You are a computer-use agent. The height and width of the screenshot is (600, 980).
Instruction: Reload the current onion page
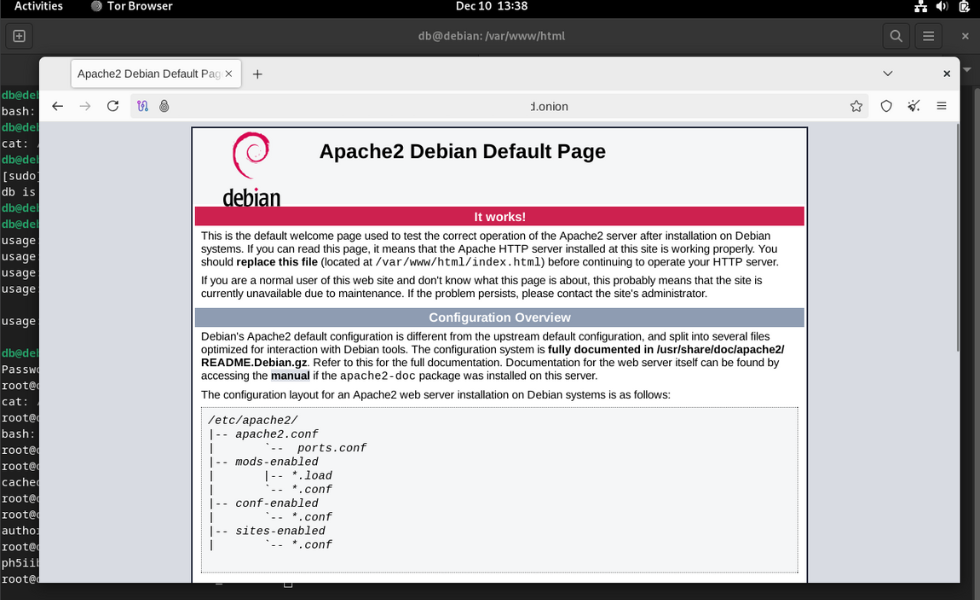pos(112,106)
